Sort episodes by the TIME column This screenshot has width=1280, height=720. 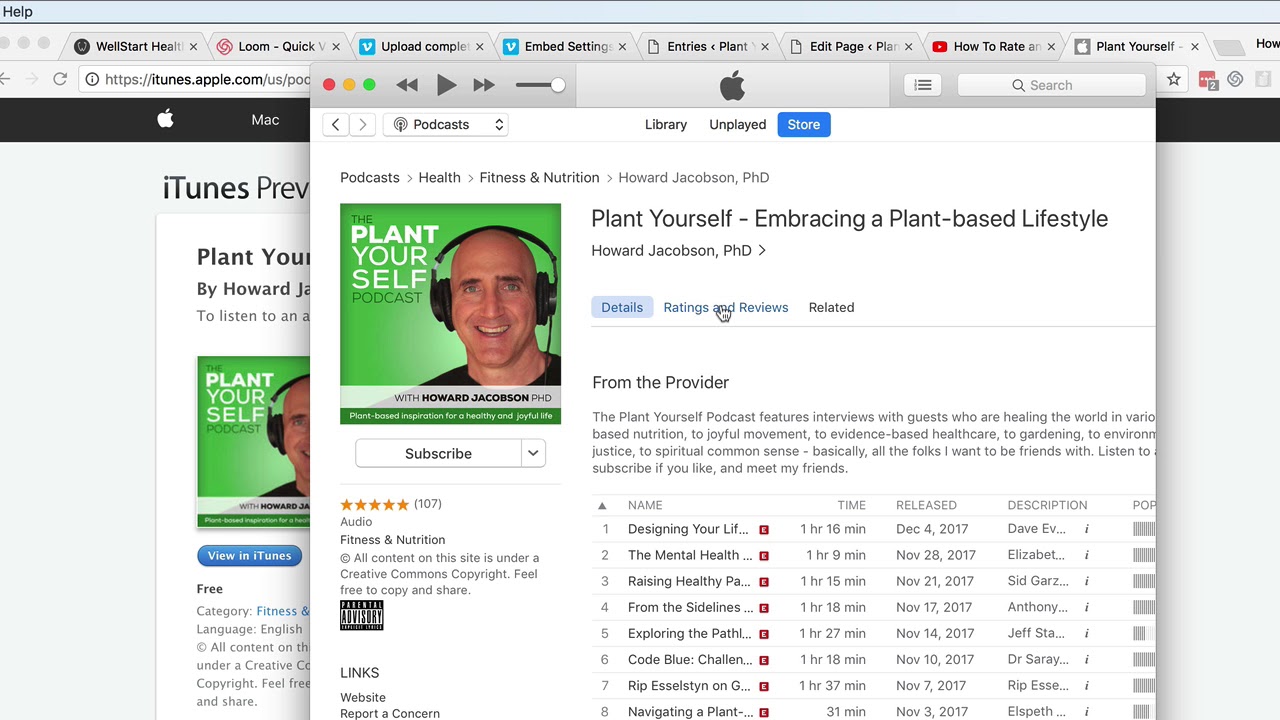click(x=852, y=505)
